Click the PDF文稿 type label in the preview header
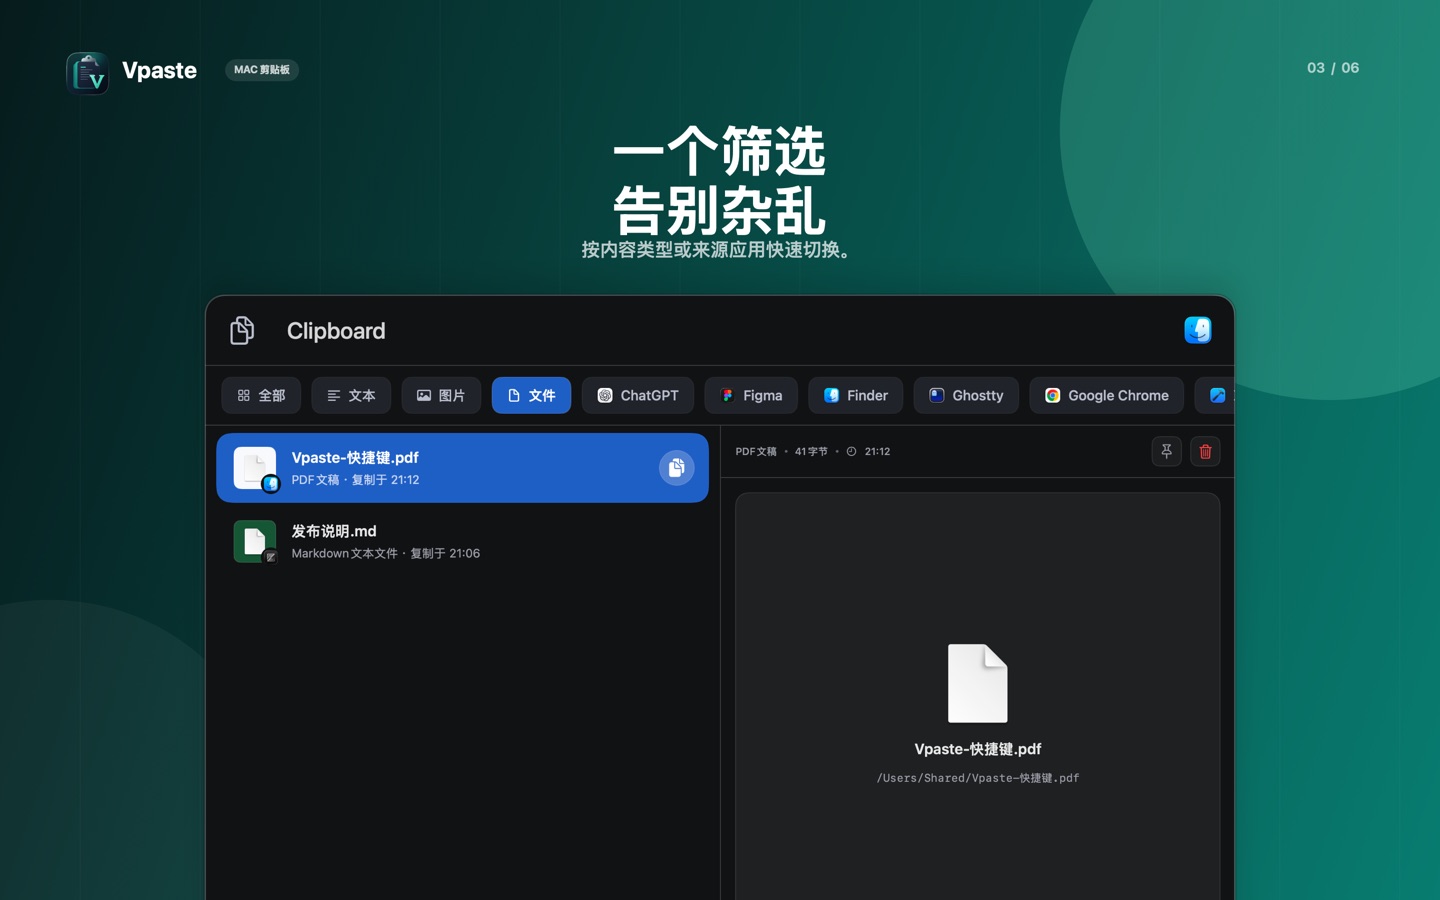 pos(756,452)
